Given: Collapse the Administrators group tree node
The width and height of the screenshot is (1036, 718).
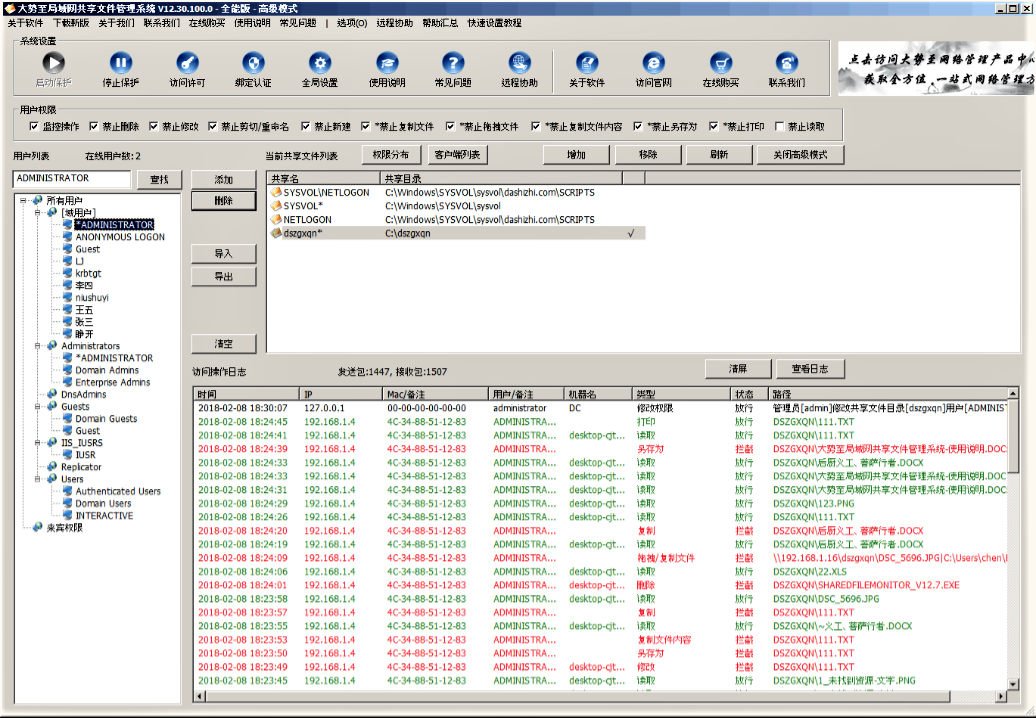Looking at the screenshot, I should pyautogui.click(x=38, y=346).
